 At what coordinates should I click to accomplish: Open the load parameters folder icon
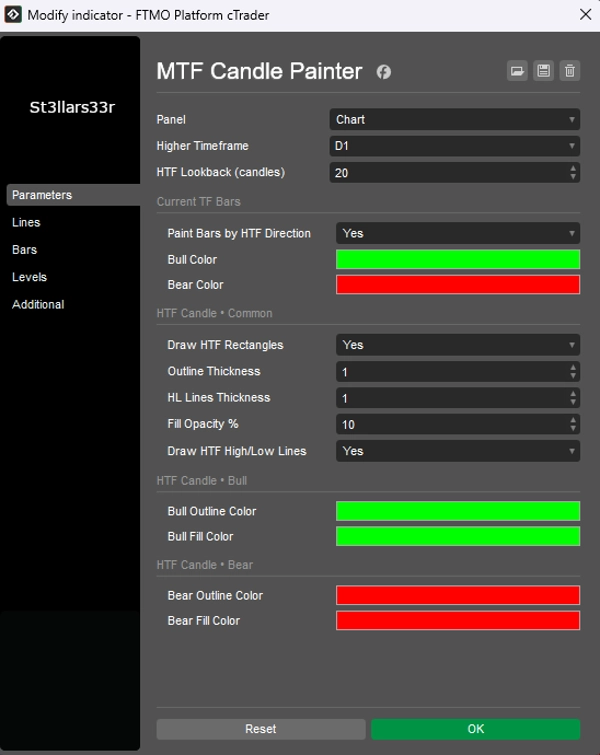pos(517,71)
